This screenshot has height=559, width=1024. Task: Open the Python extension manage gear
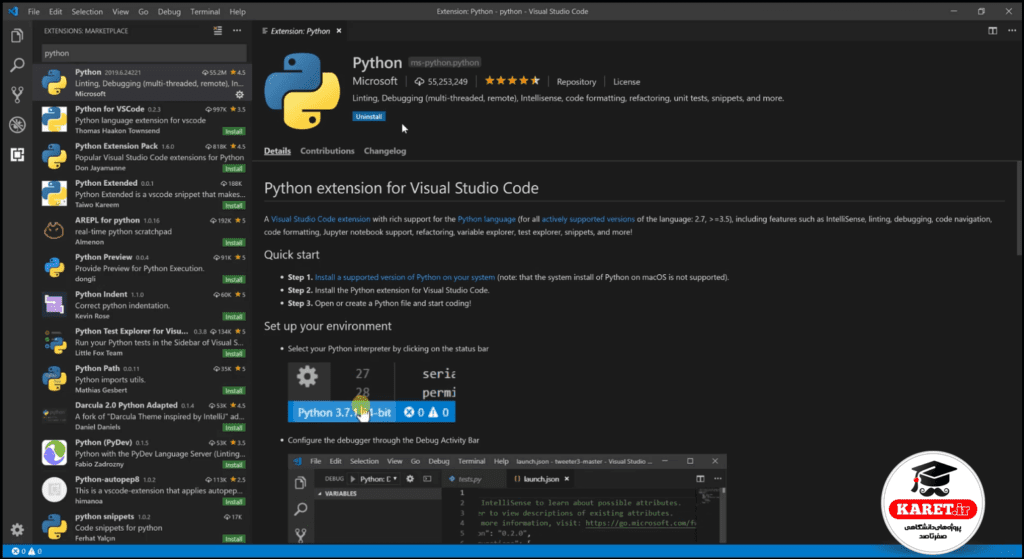tap(240, 94)
